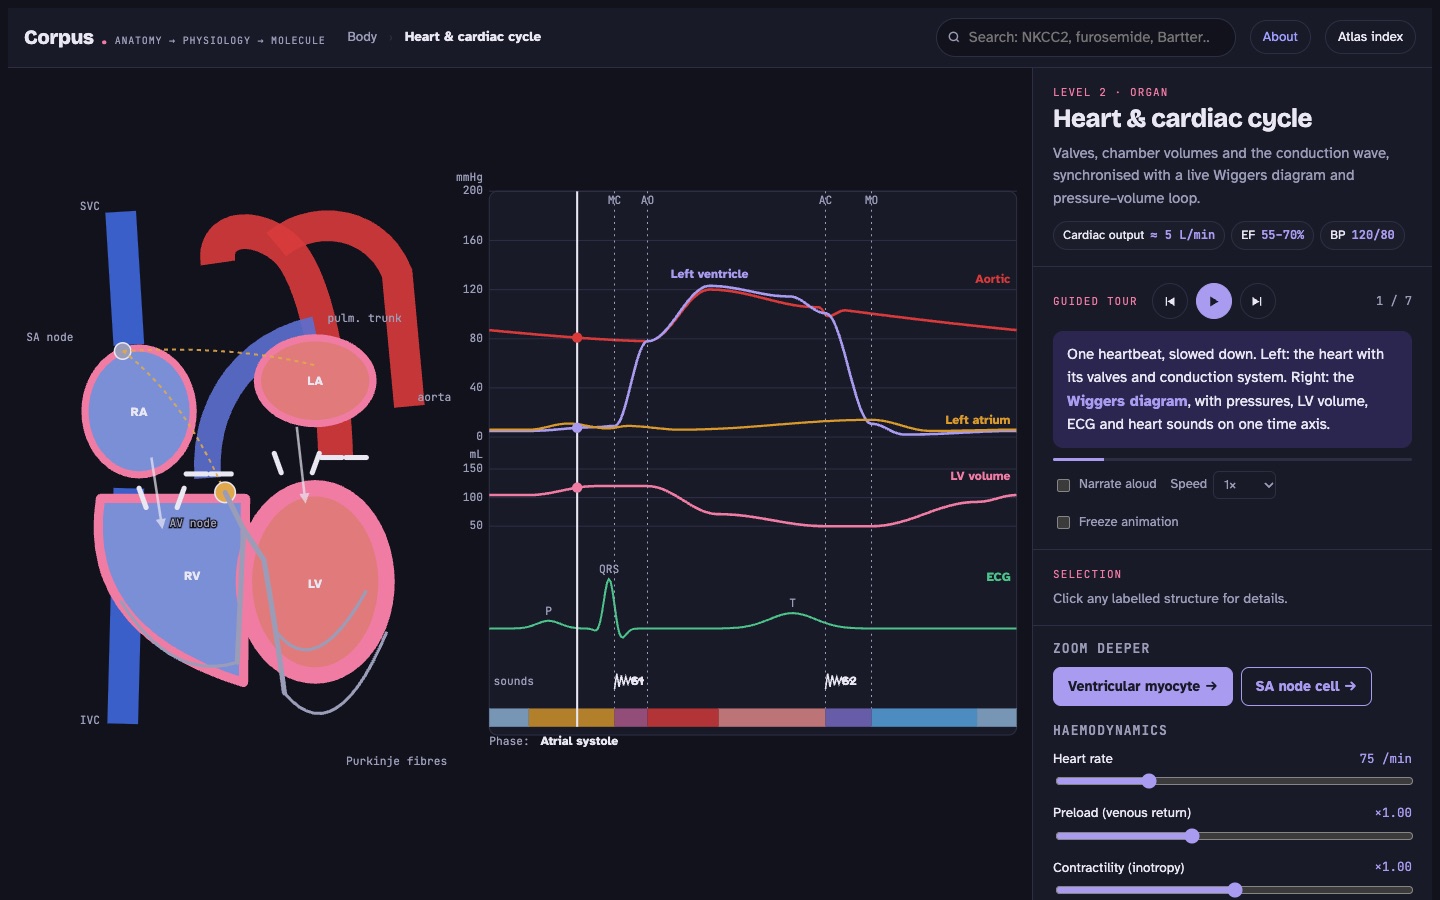Open the Speed dropdown
Screen dimensions: 1440x900
[1245, 485]
